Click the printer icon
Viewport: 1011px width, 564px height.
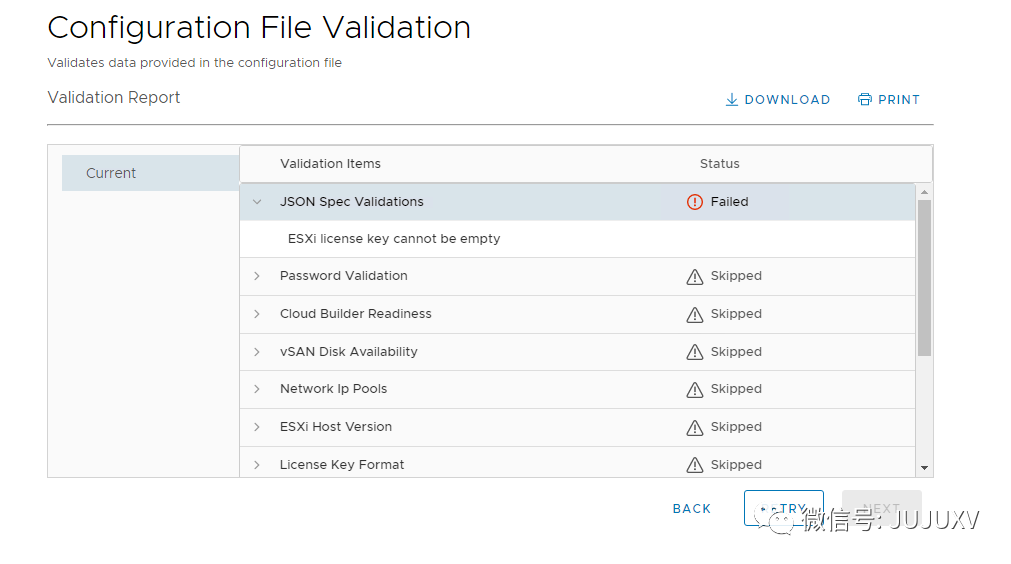pos(865,100)
